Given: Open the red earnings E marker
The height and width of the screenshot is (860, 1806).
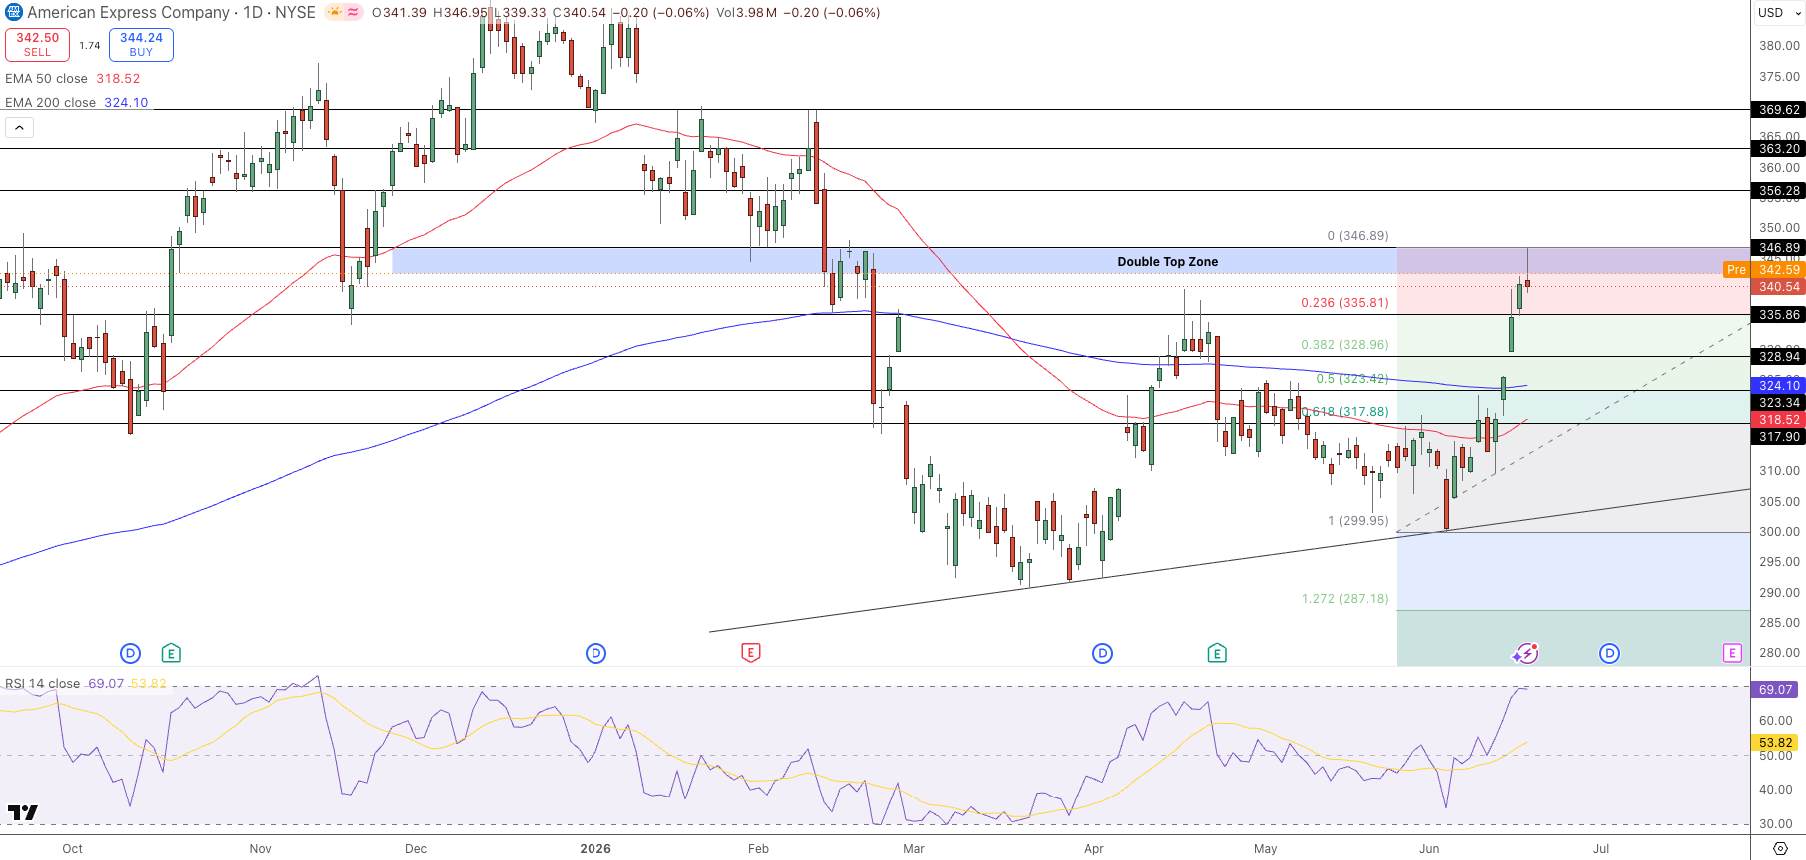Looking at the screenshot, I should pyautogui.click(x=750, y=654).
